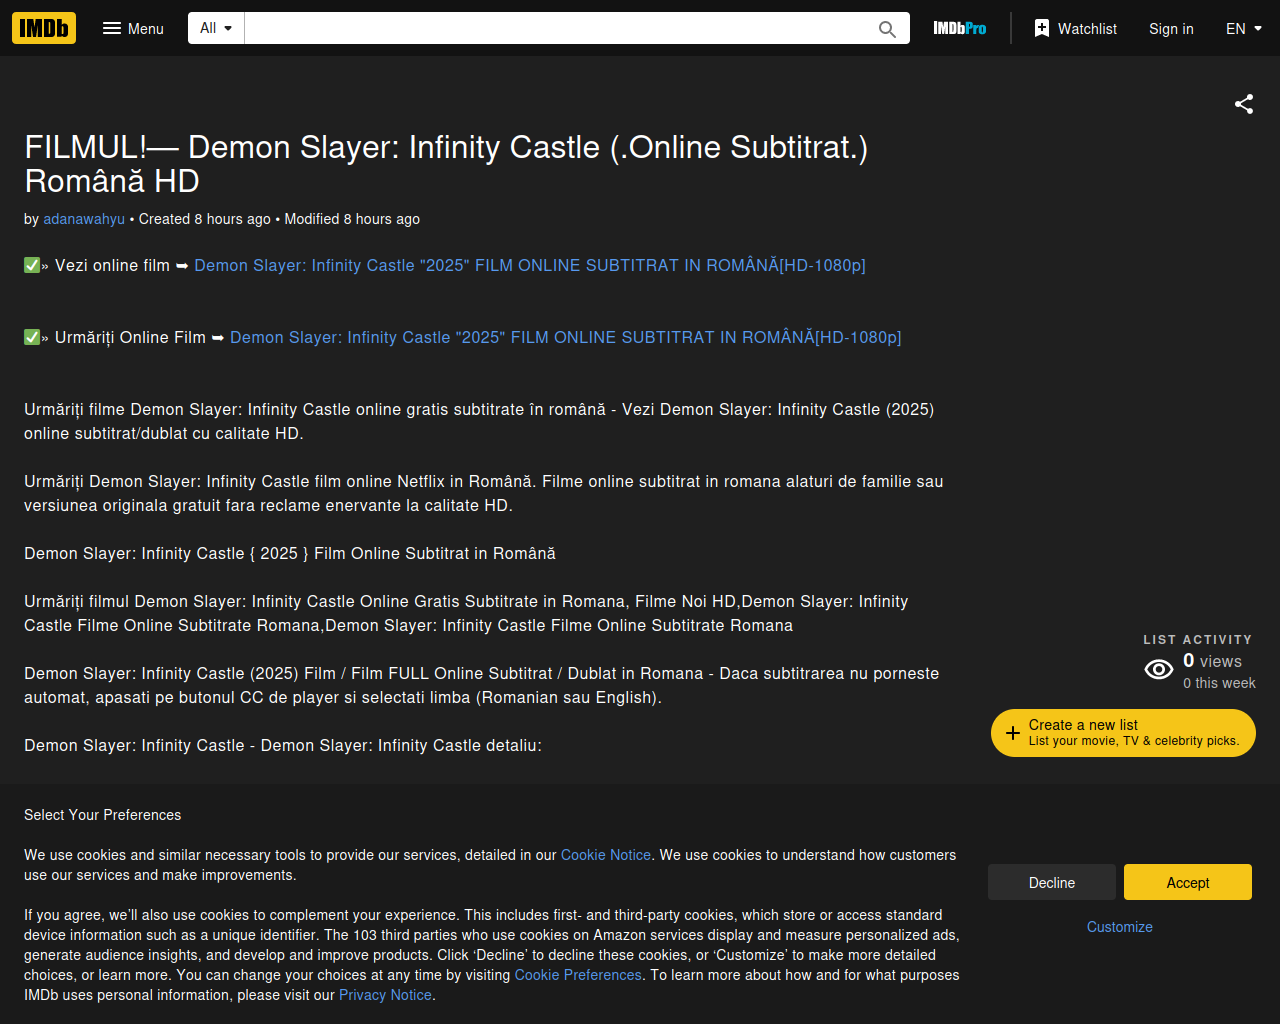This screenshot has width=1280, height=1024.
Task: Open Customize cookie settings
Action: tap(1120, 927)
